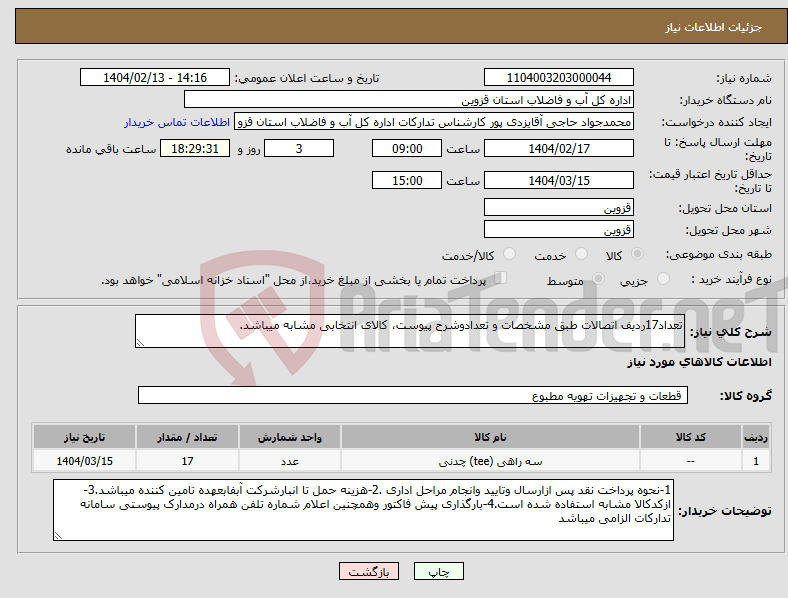Click the شماره نیاز field 1104003203000044

click(x=559, y=77)
